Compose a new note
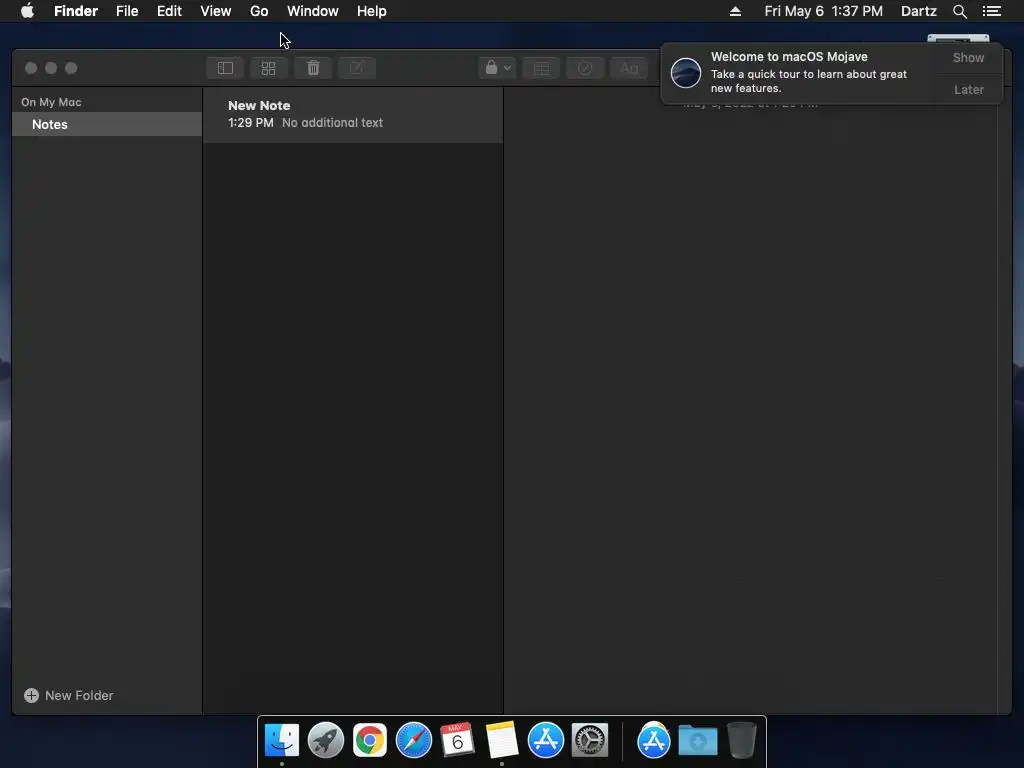Image resolution: width=1024 pixels, height=768 pixels. tap(357, 68)
